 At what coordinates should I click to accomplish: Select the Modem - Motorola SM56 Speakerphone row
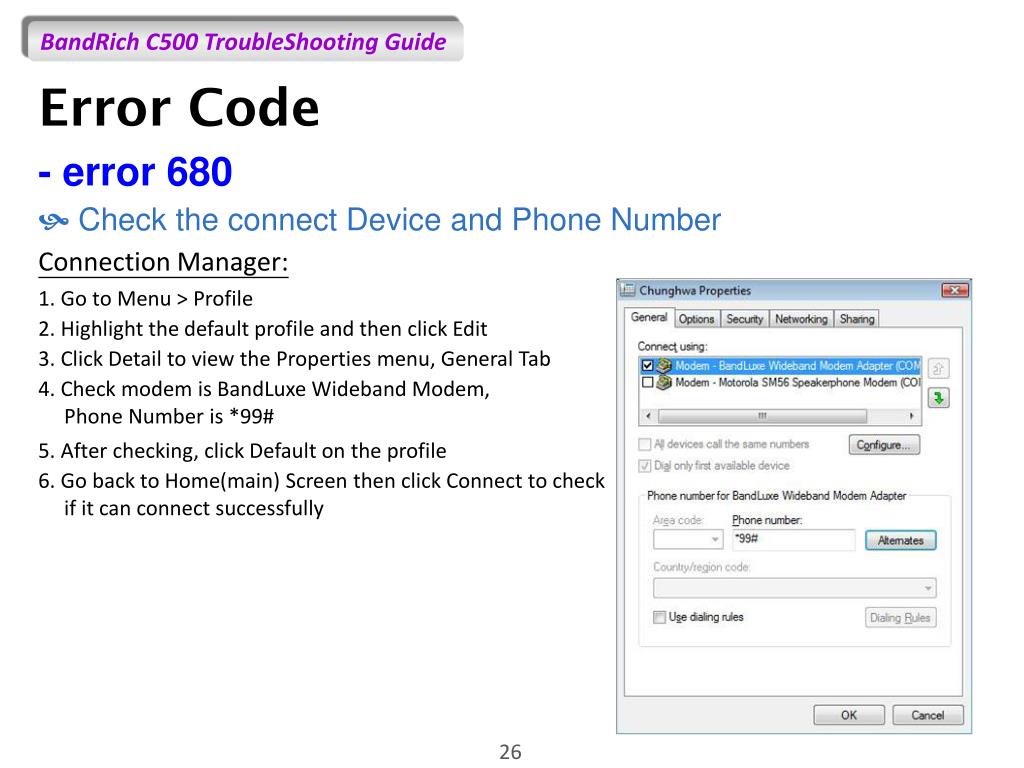point(781,383)
